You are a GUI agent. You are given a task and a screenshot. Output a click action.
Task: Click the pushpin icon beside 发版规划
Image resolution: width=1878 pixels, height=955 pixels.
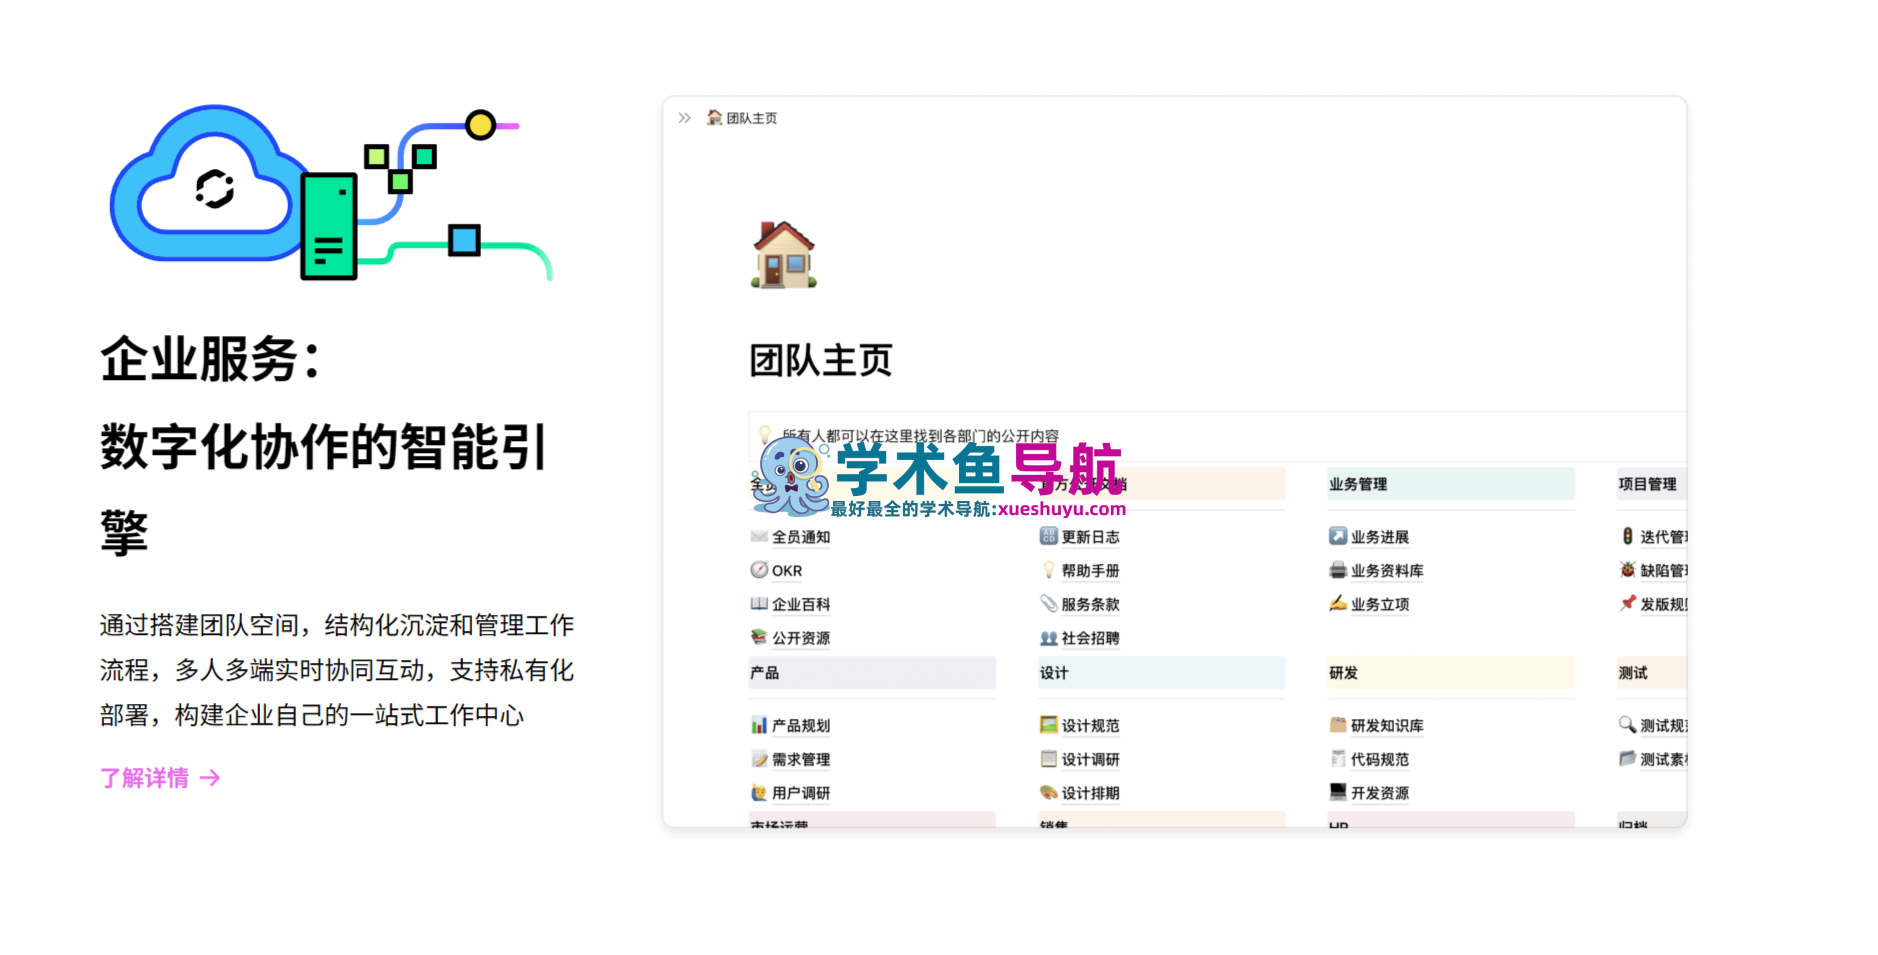[x=1628, y=603]
